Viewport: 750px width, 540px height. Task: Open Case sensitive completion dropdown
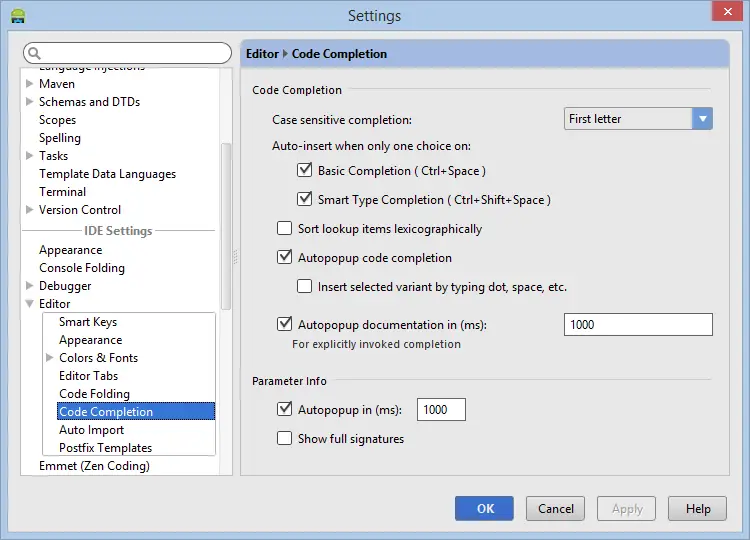pos(702,119)
